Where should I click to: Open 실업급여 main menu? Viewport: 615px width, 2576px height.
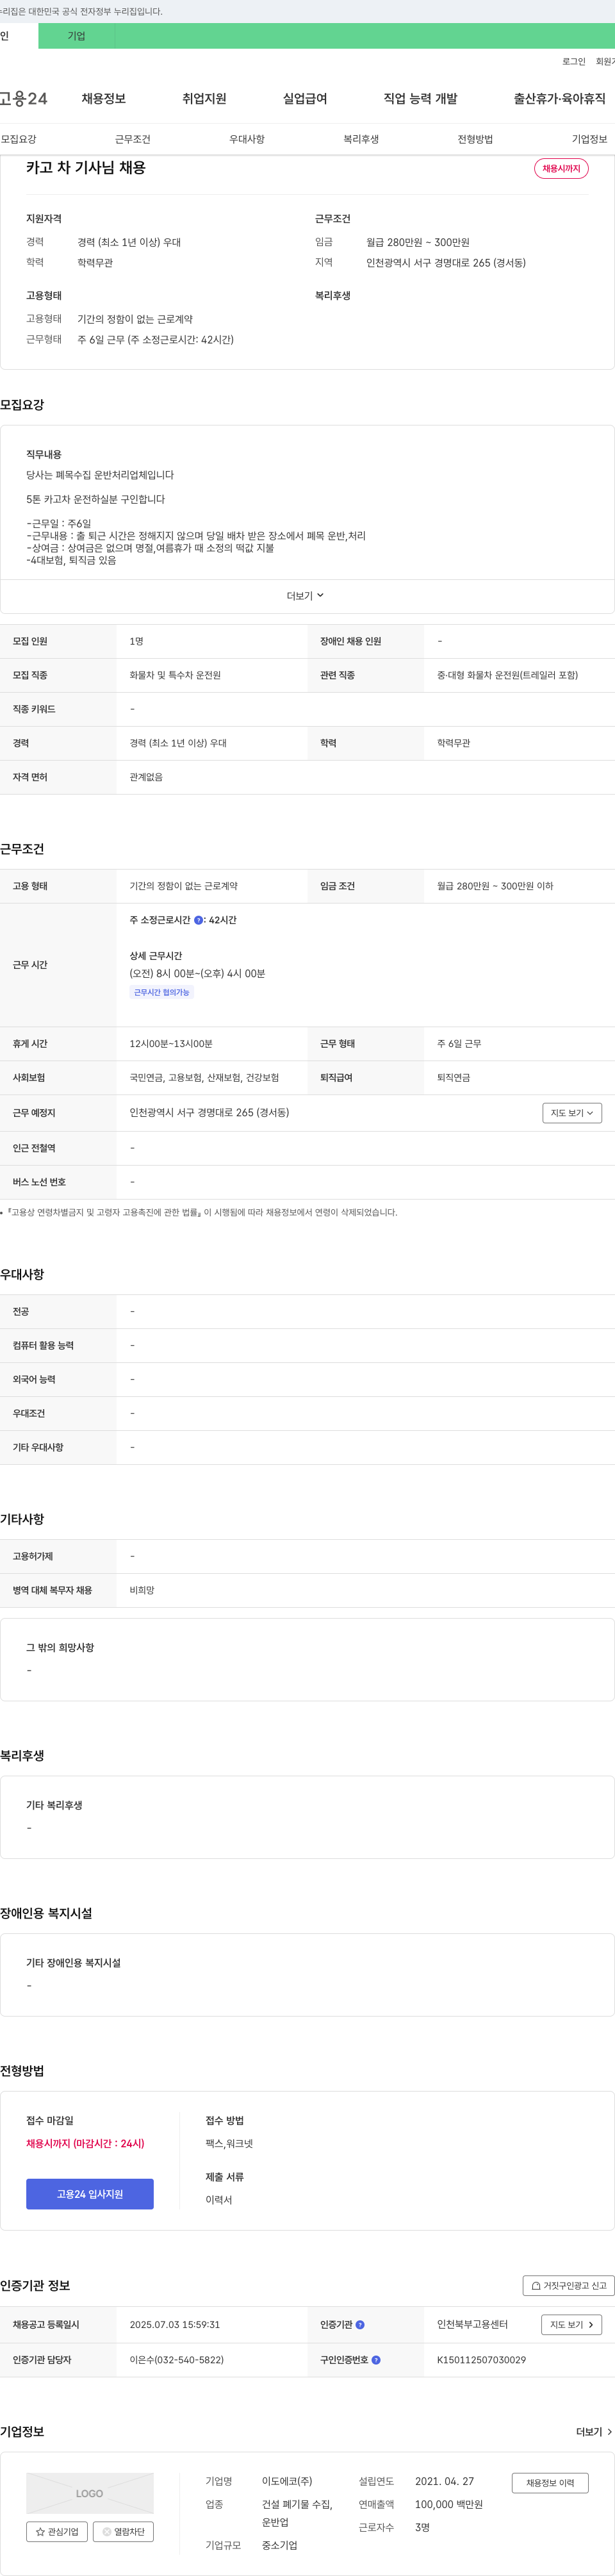click(305, 98)
